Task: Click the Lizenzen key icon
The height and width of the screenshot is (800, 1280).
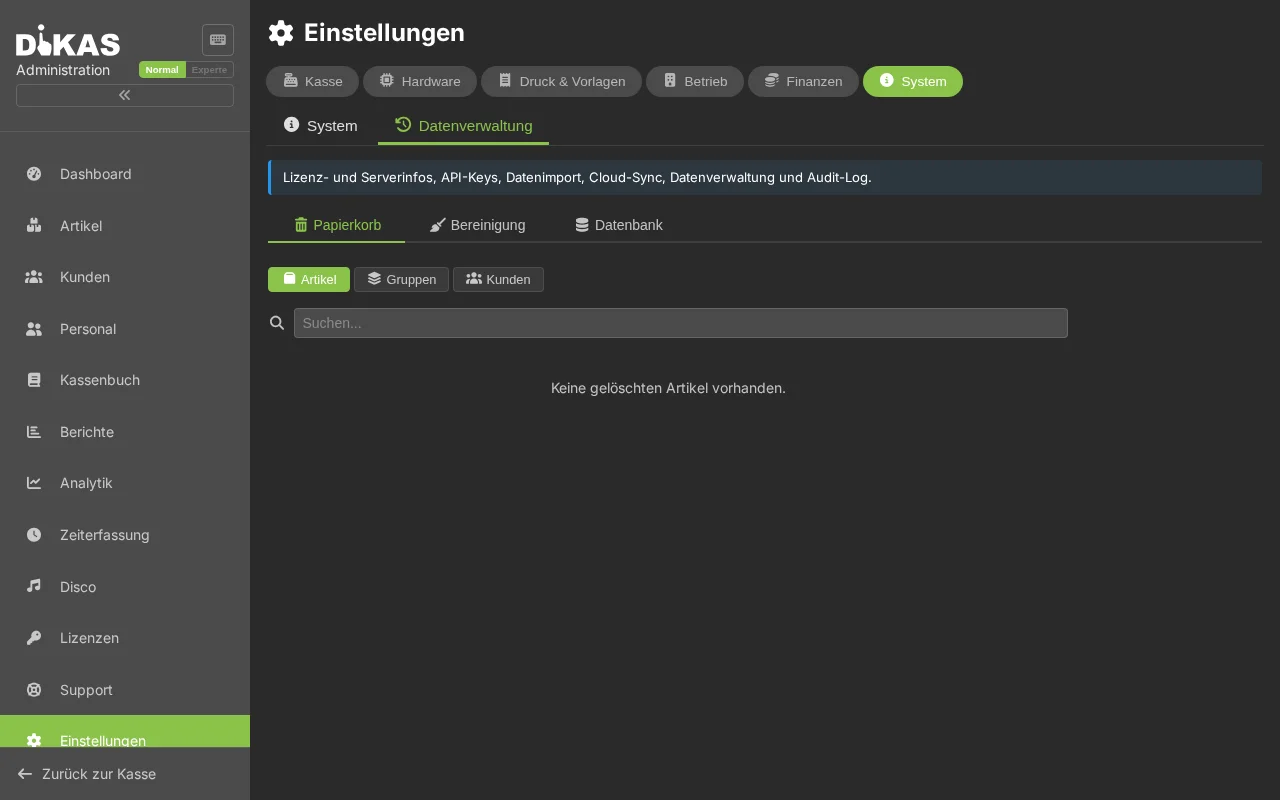Action: click(34, 638)
